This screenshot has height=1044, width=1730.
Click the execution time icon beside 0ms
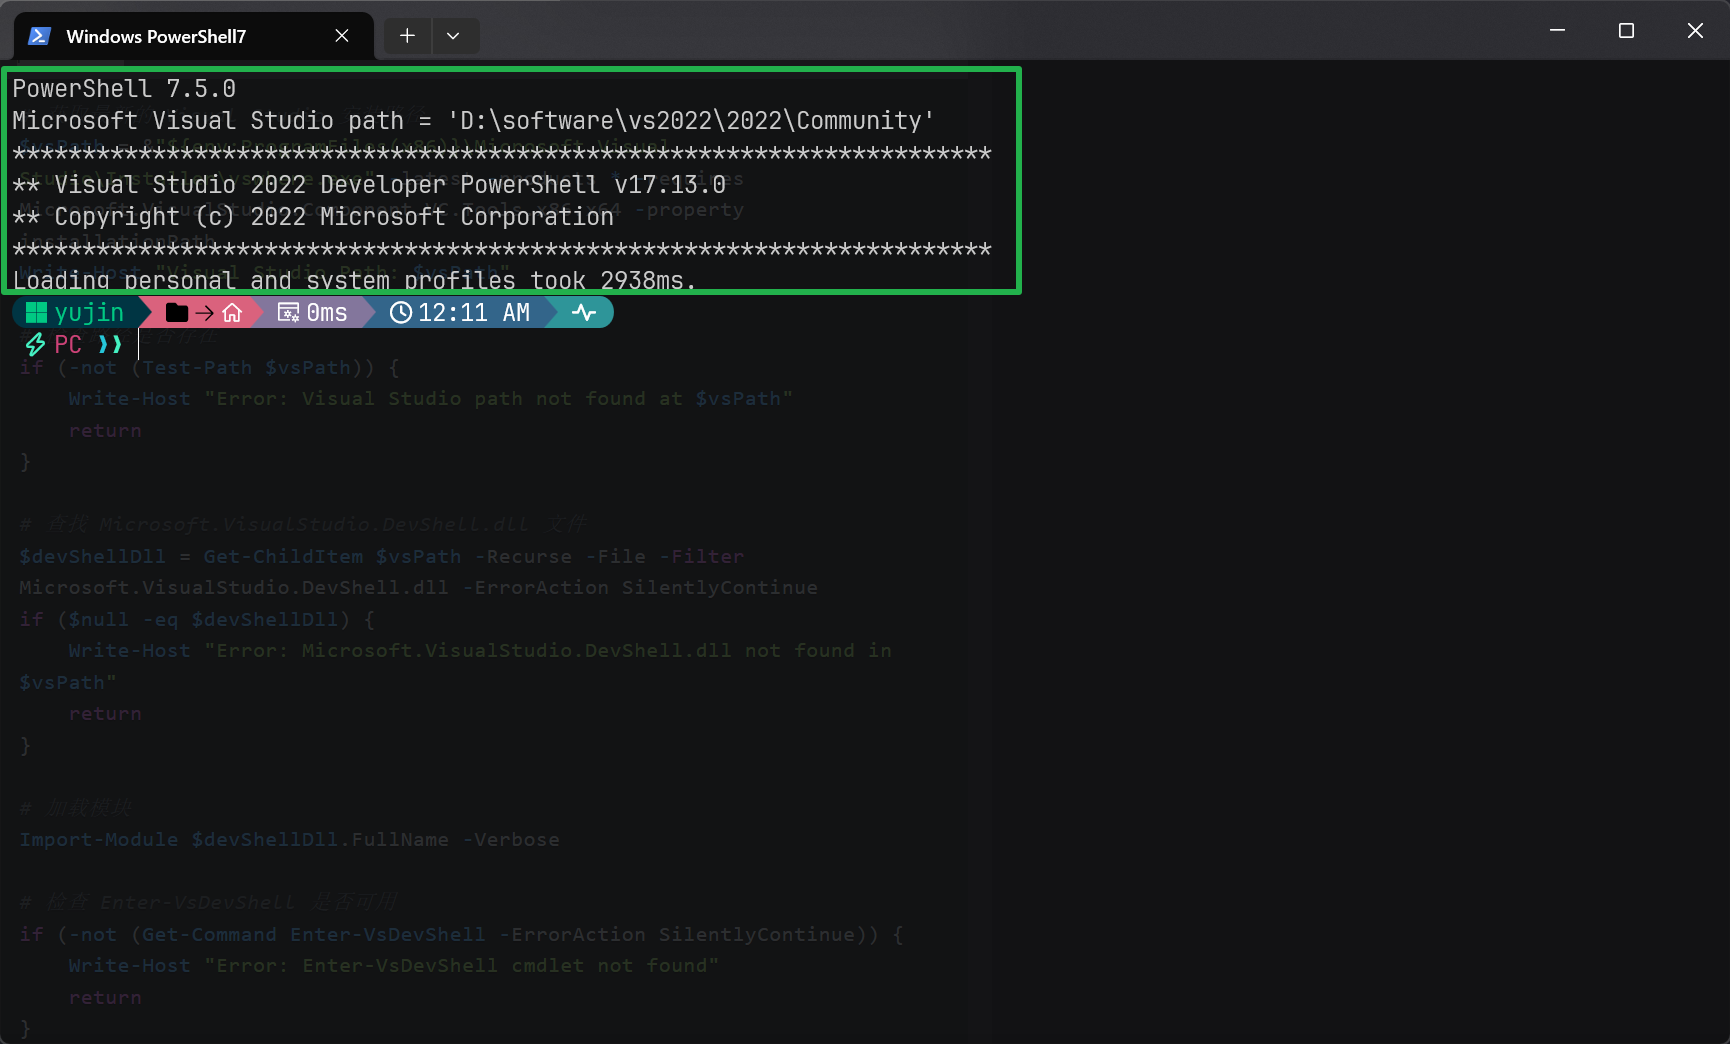[x=288, y=313]
